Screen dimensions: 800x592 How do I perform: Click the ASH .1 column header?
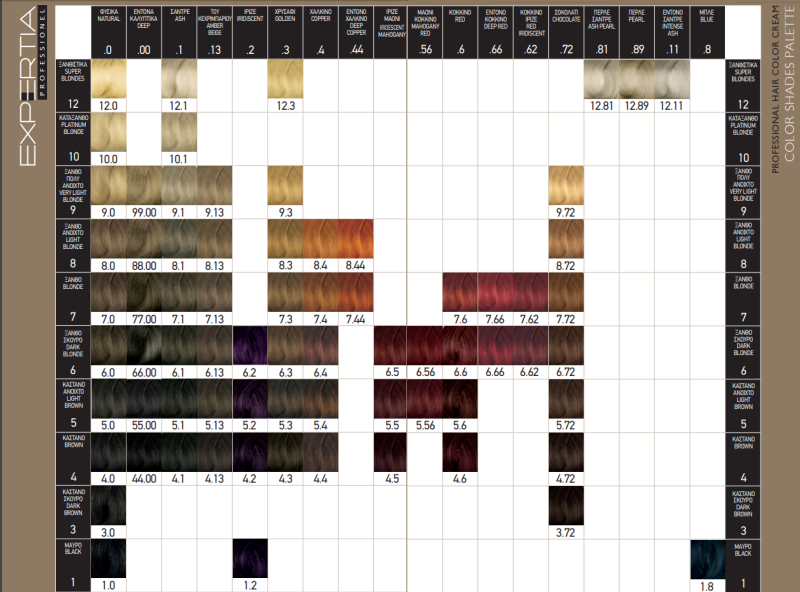pos(179,32)
